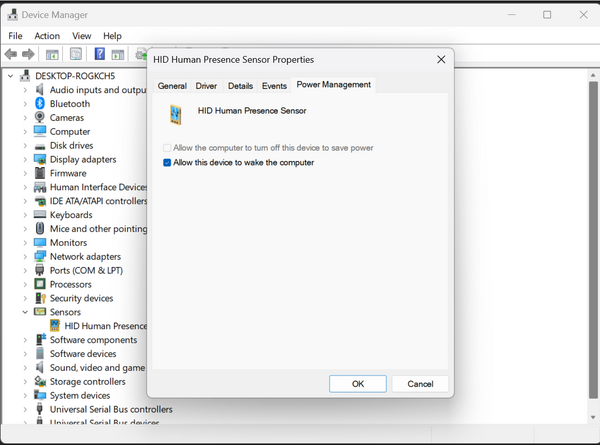The width and height of the screenshot is (600, 445).
Task: Expand the Display adapters node
Action: click(26, 160)
